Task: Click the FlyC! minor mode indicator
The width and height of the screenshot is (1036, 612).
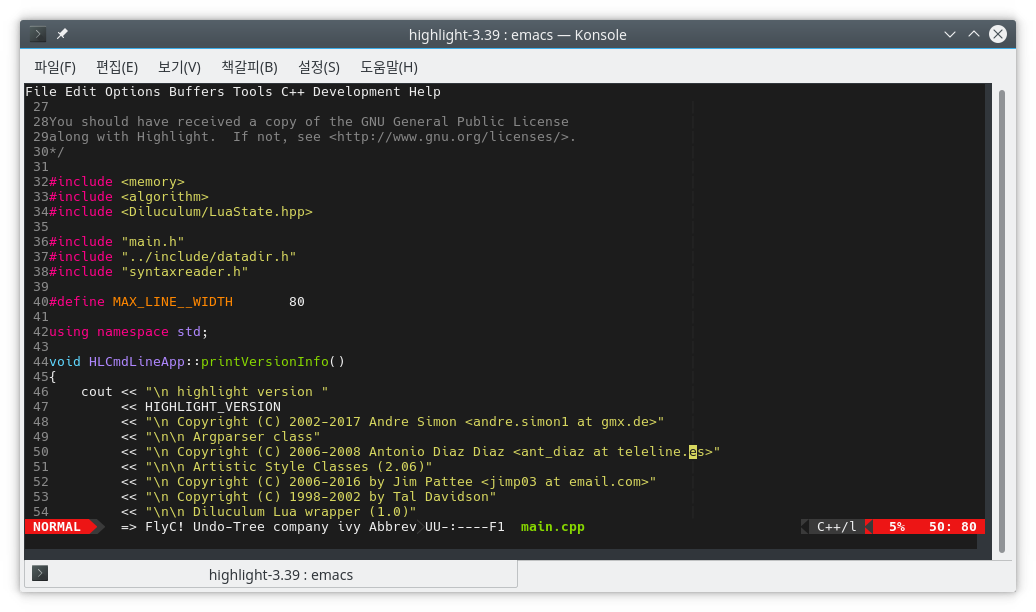Action: [x=165, y=527]
